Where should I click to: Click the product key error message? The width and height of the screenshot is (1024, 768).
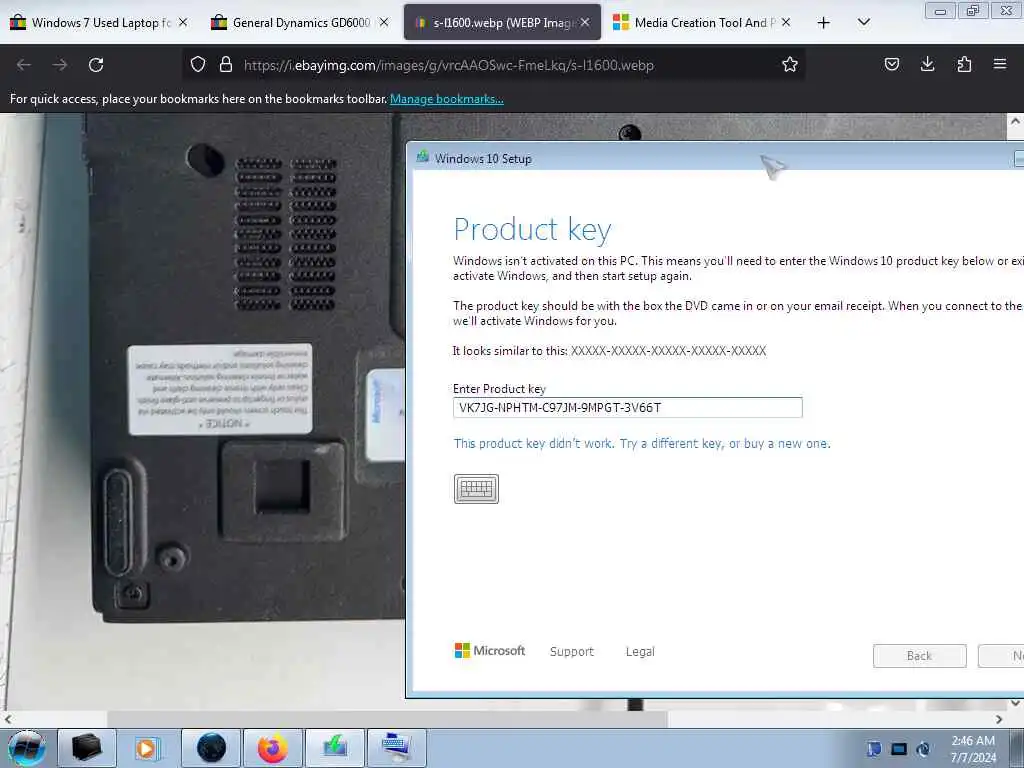642,443
